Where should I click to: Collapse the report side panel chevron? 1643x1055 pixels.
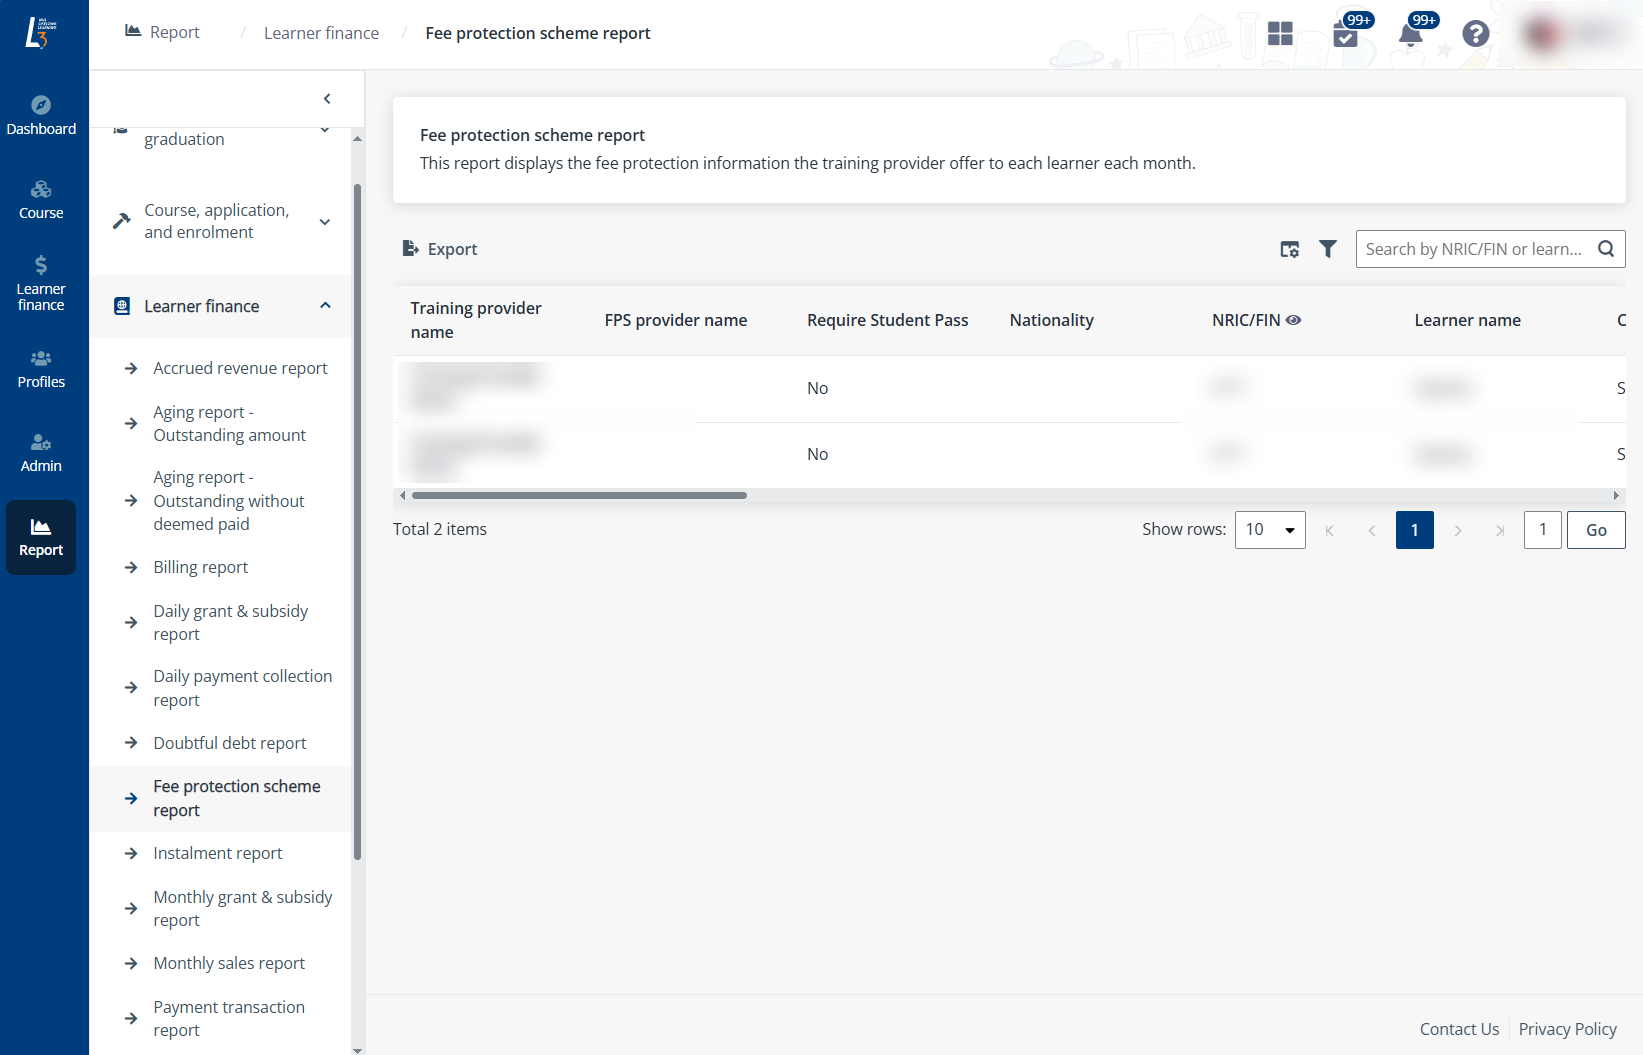(x=327, y=98)
